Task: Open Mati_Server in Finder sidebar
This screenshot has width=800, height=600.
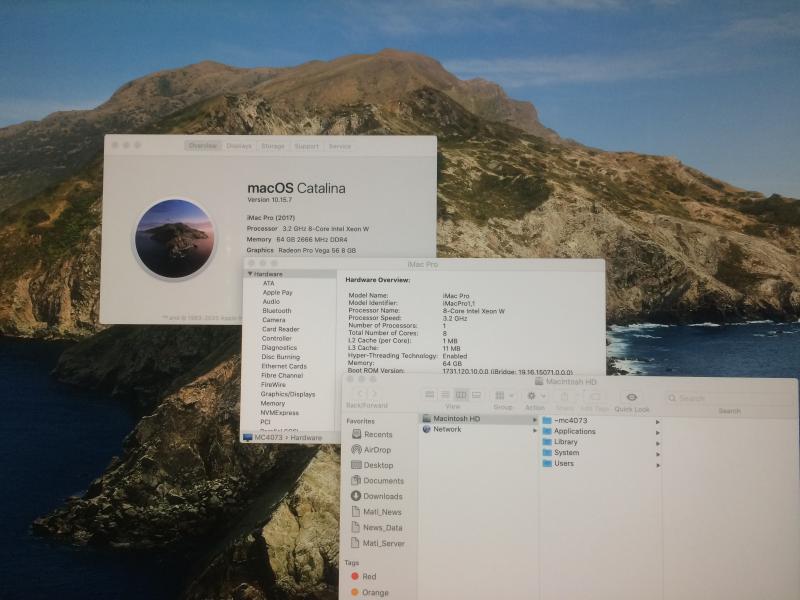Action: coord(378,543)
